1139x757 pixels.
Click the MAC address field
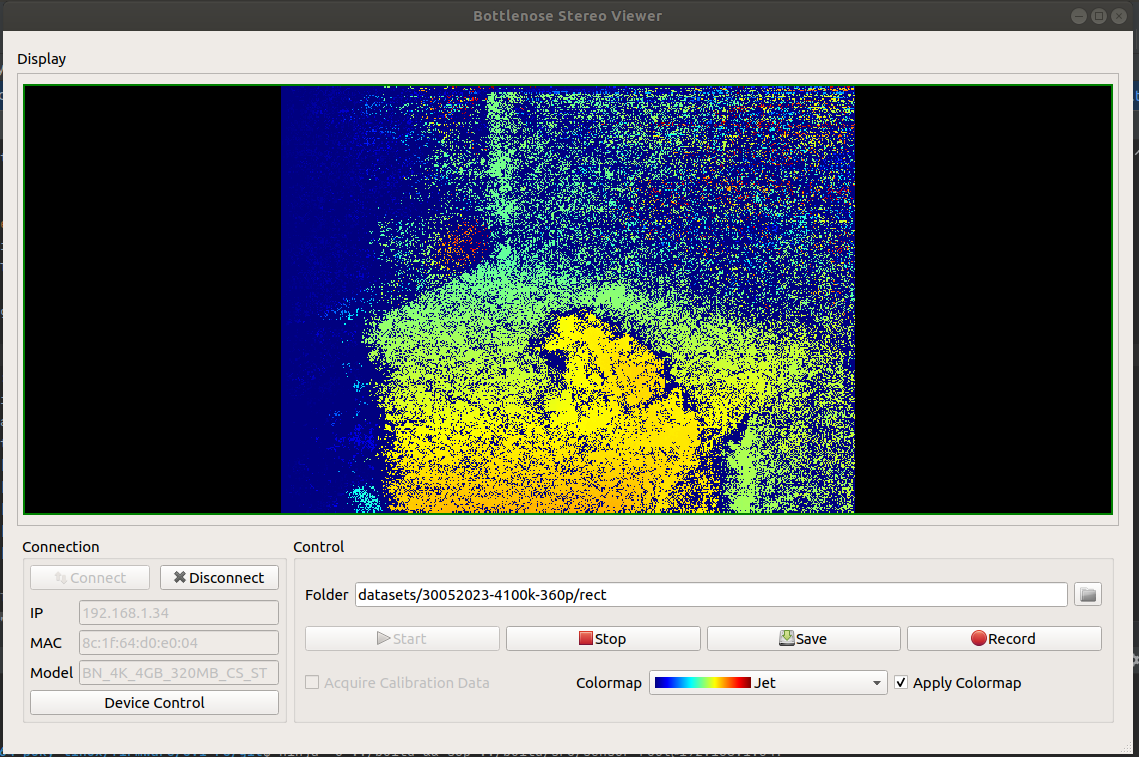pos(178,643)
